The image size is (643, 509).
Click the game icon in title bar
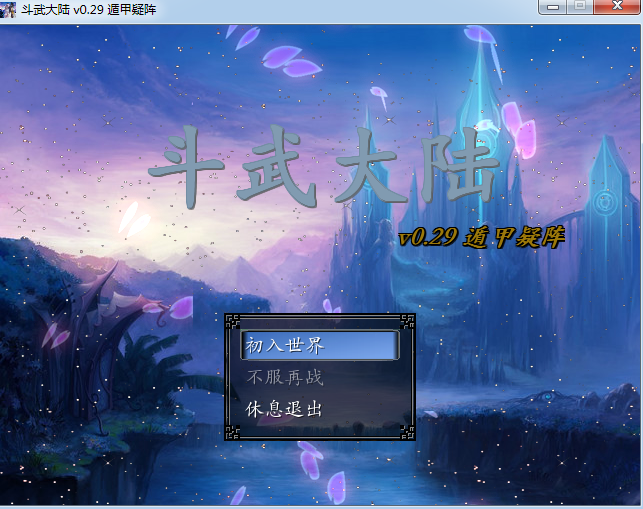[x=10, y=9]
